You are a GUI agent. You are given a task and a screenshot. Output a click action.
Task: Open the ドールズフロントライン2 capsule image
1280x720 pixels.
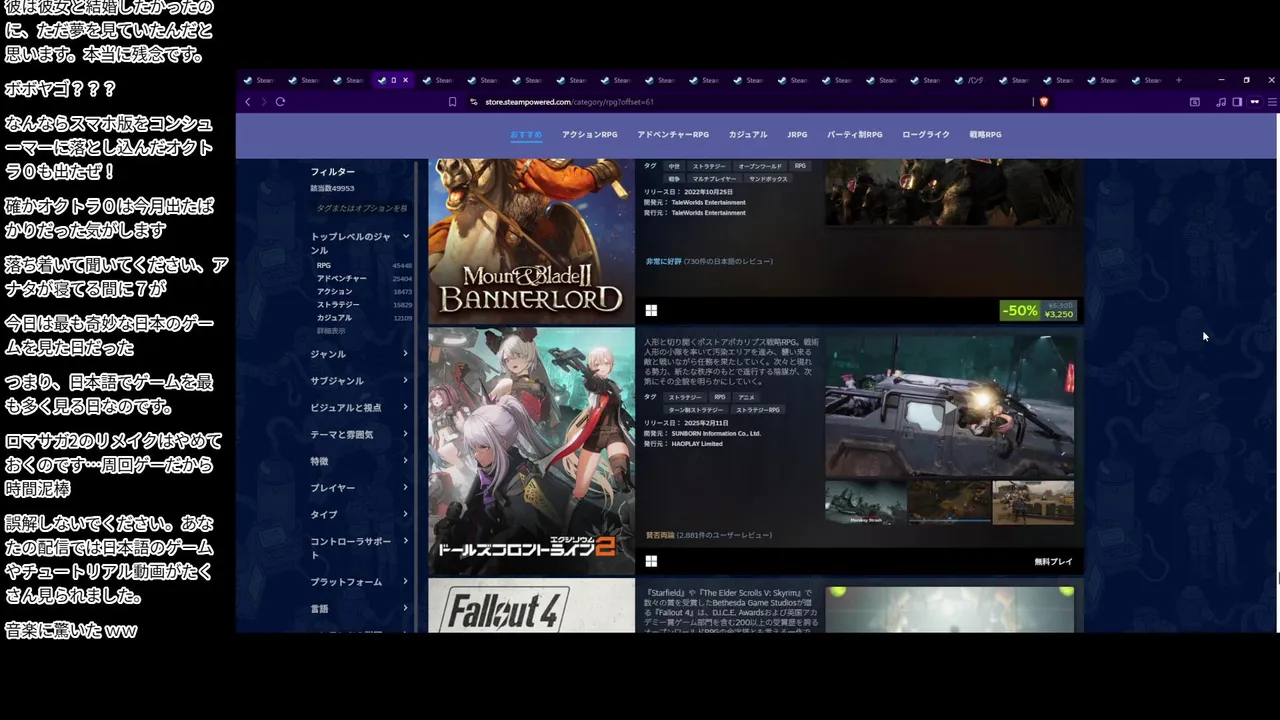[531, 451]
